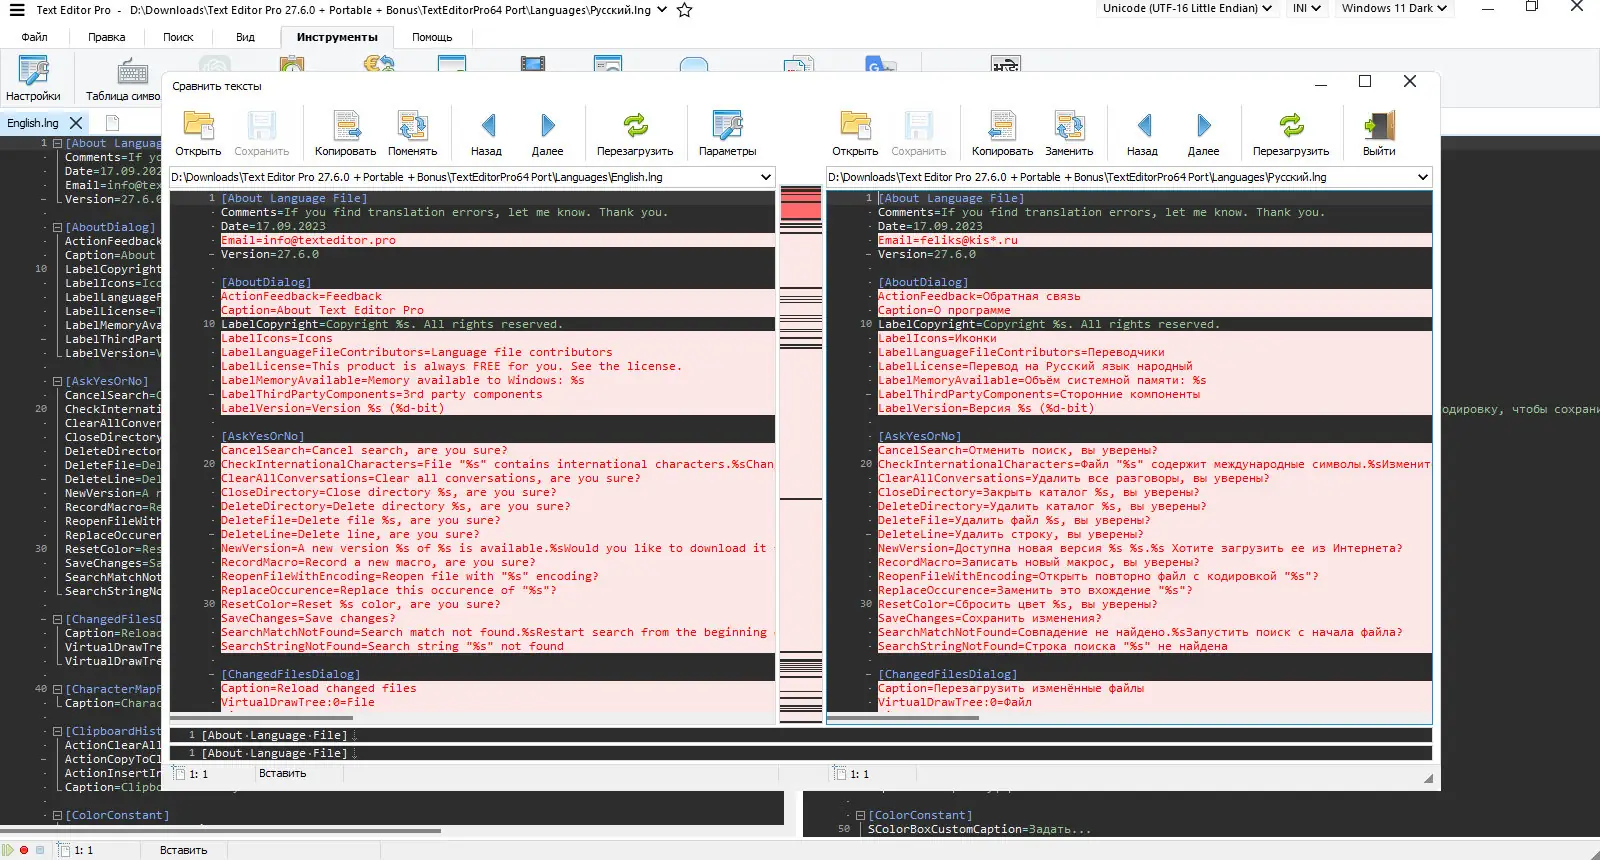Open file in right compare pane
Viewport: 1600px width, 860px height.
point(855,133)
